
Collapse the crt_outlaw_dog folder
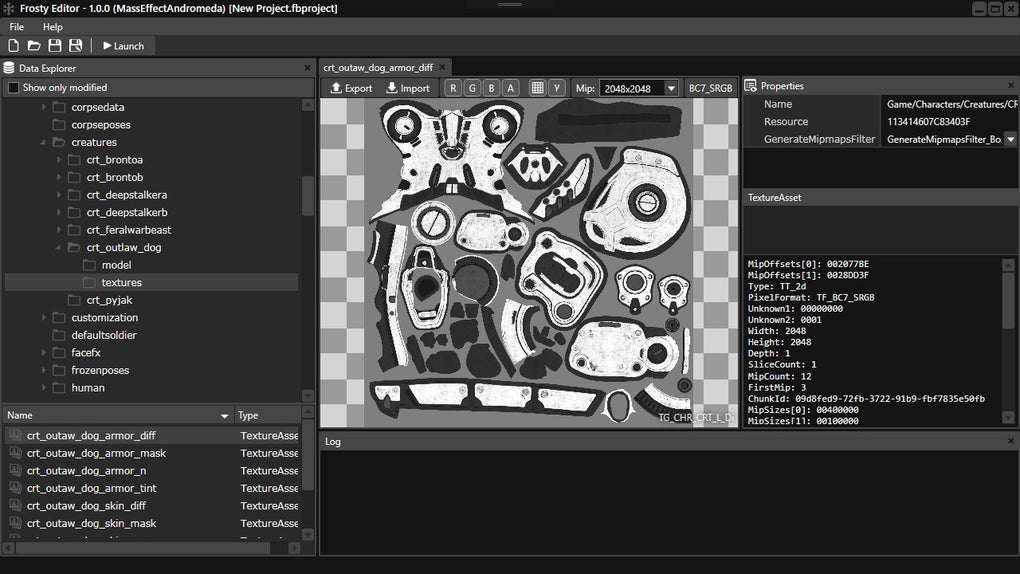coord(59,248)
